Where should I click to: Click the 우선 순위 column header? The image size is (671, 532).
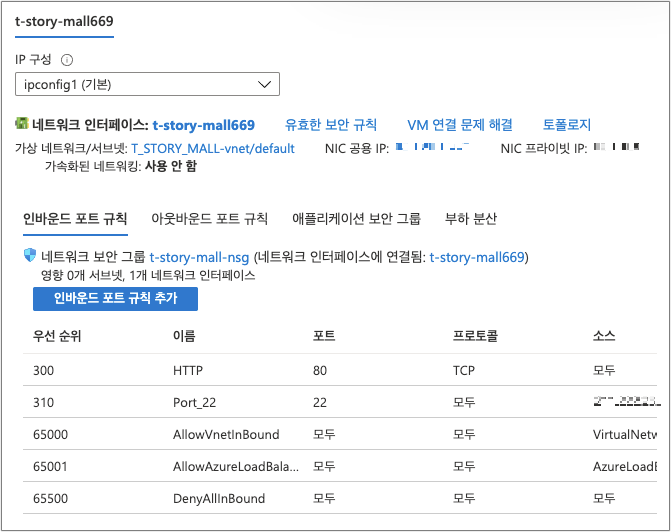(x=57, y=336)
